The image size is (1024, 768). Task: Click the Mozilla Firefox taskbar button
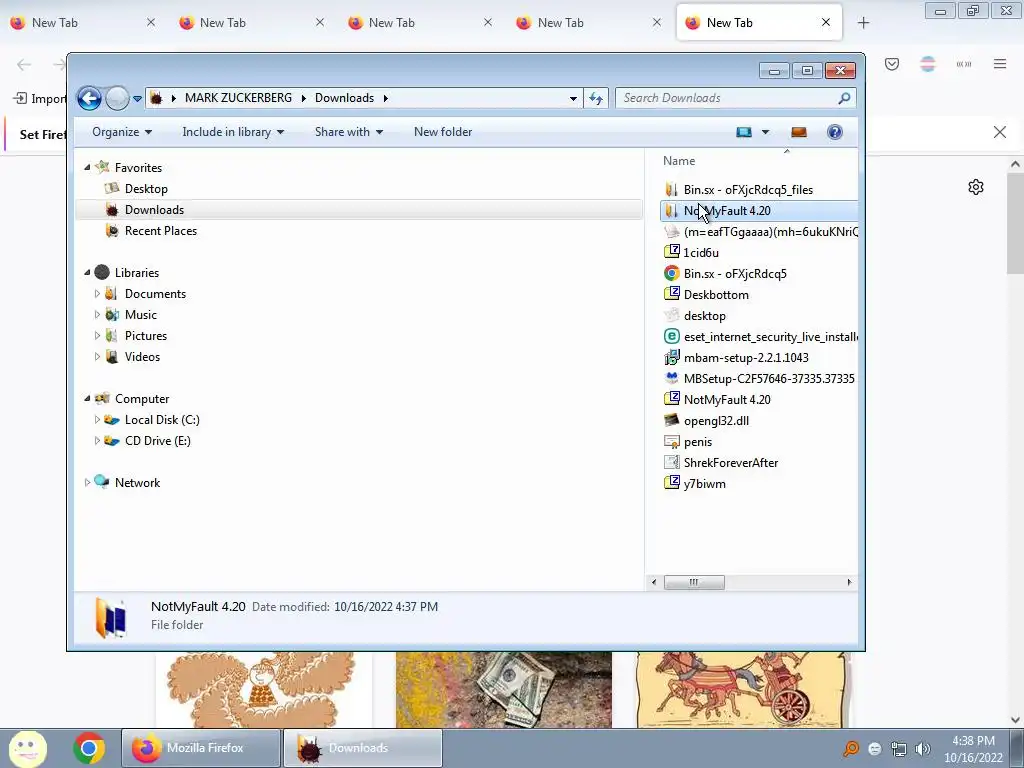(201, 748)
